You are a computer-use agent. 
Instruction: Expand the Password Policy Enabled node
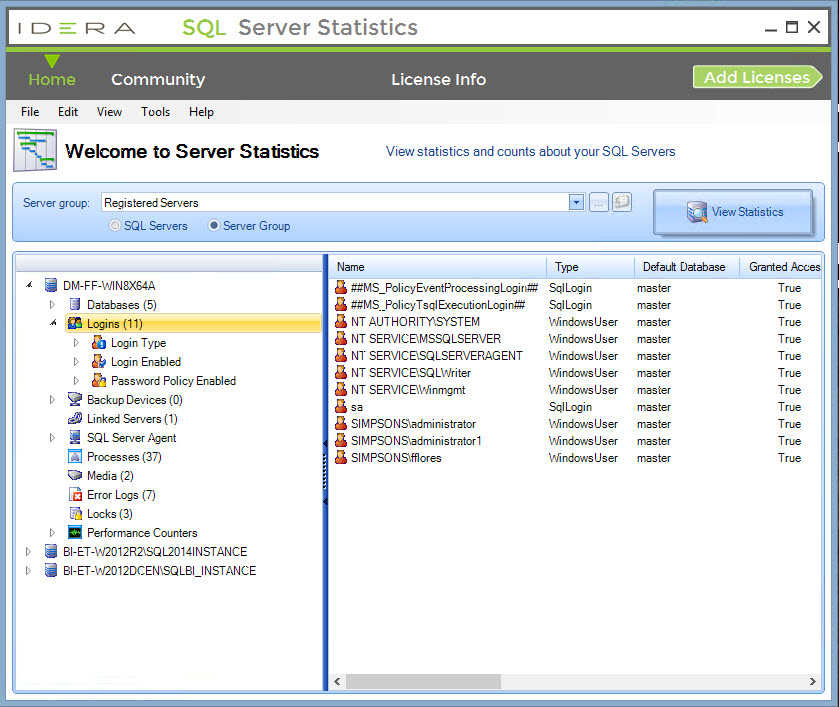[76, 381]
